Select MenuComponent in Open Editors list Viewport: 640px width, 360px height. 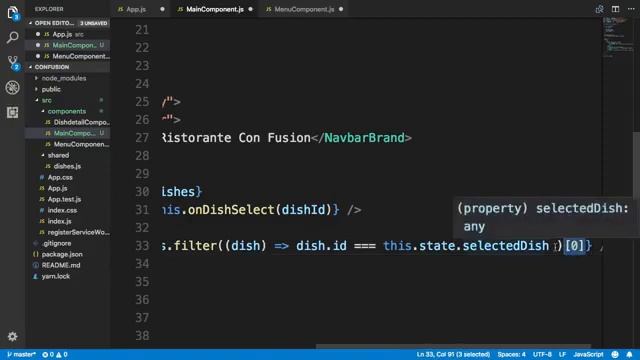[67, 56]
